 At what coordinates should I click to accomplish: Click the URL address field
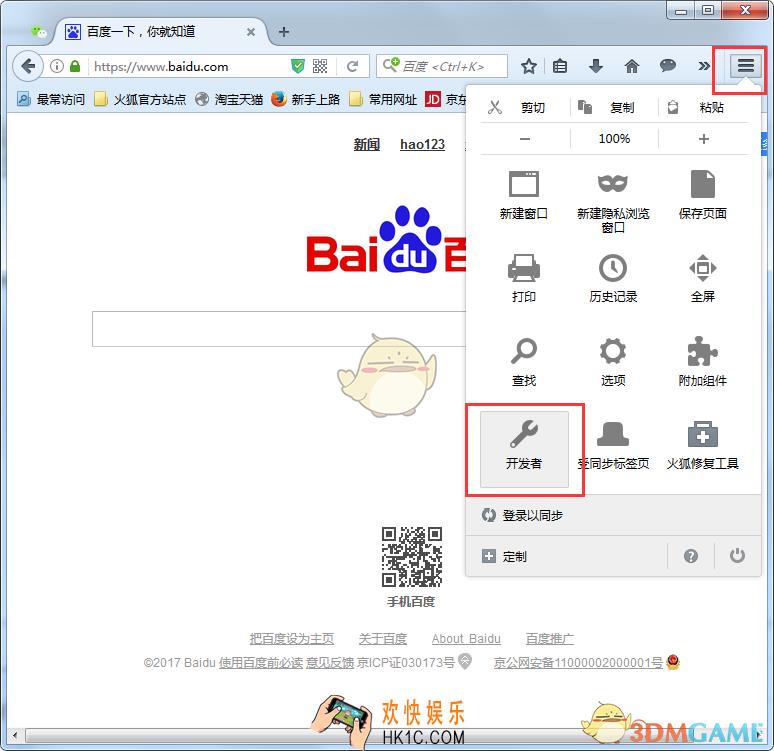coord(190,66)
